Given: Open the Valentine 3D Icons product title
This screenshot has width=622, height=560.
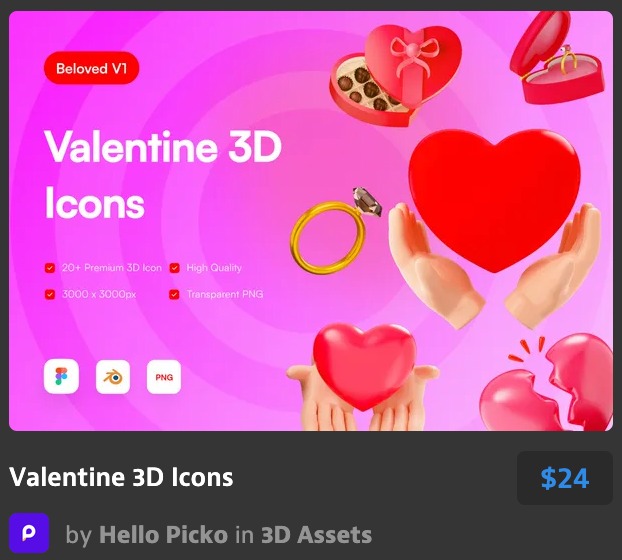Looking at the screenshot, I should 121,477.
